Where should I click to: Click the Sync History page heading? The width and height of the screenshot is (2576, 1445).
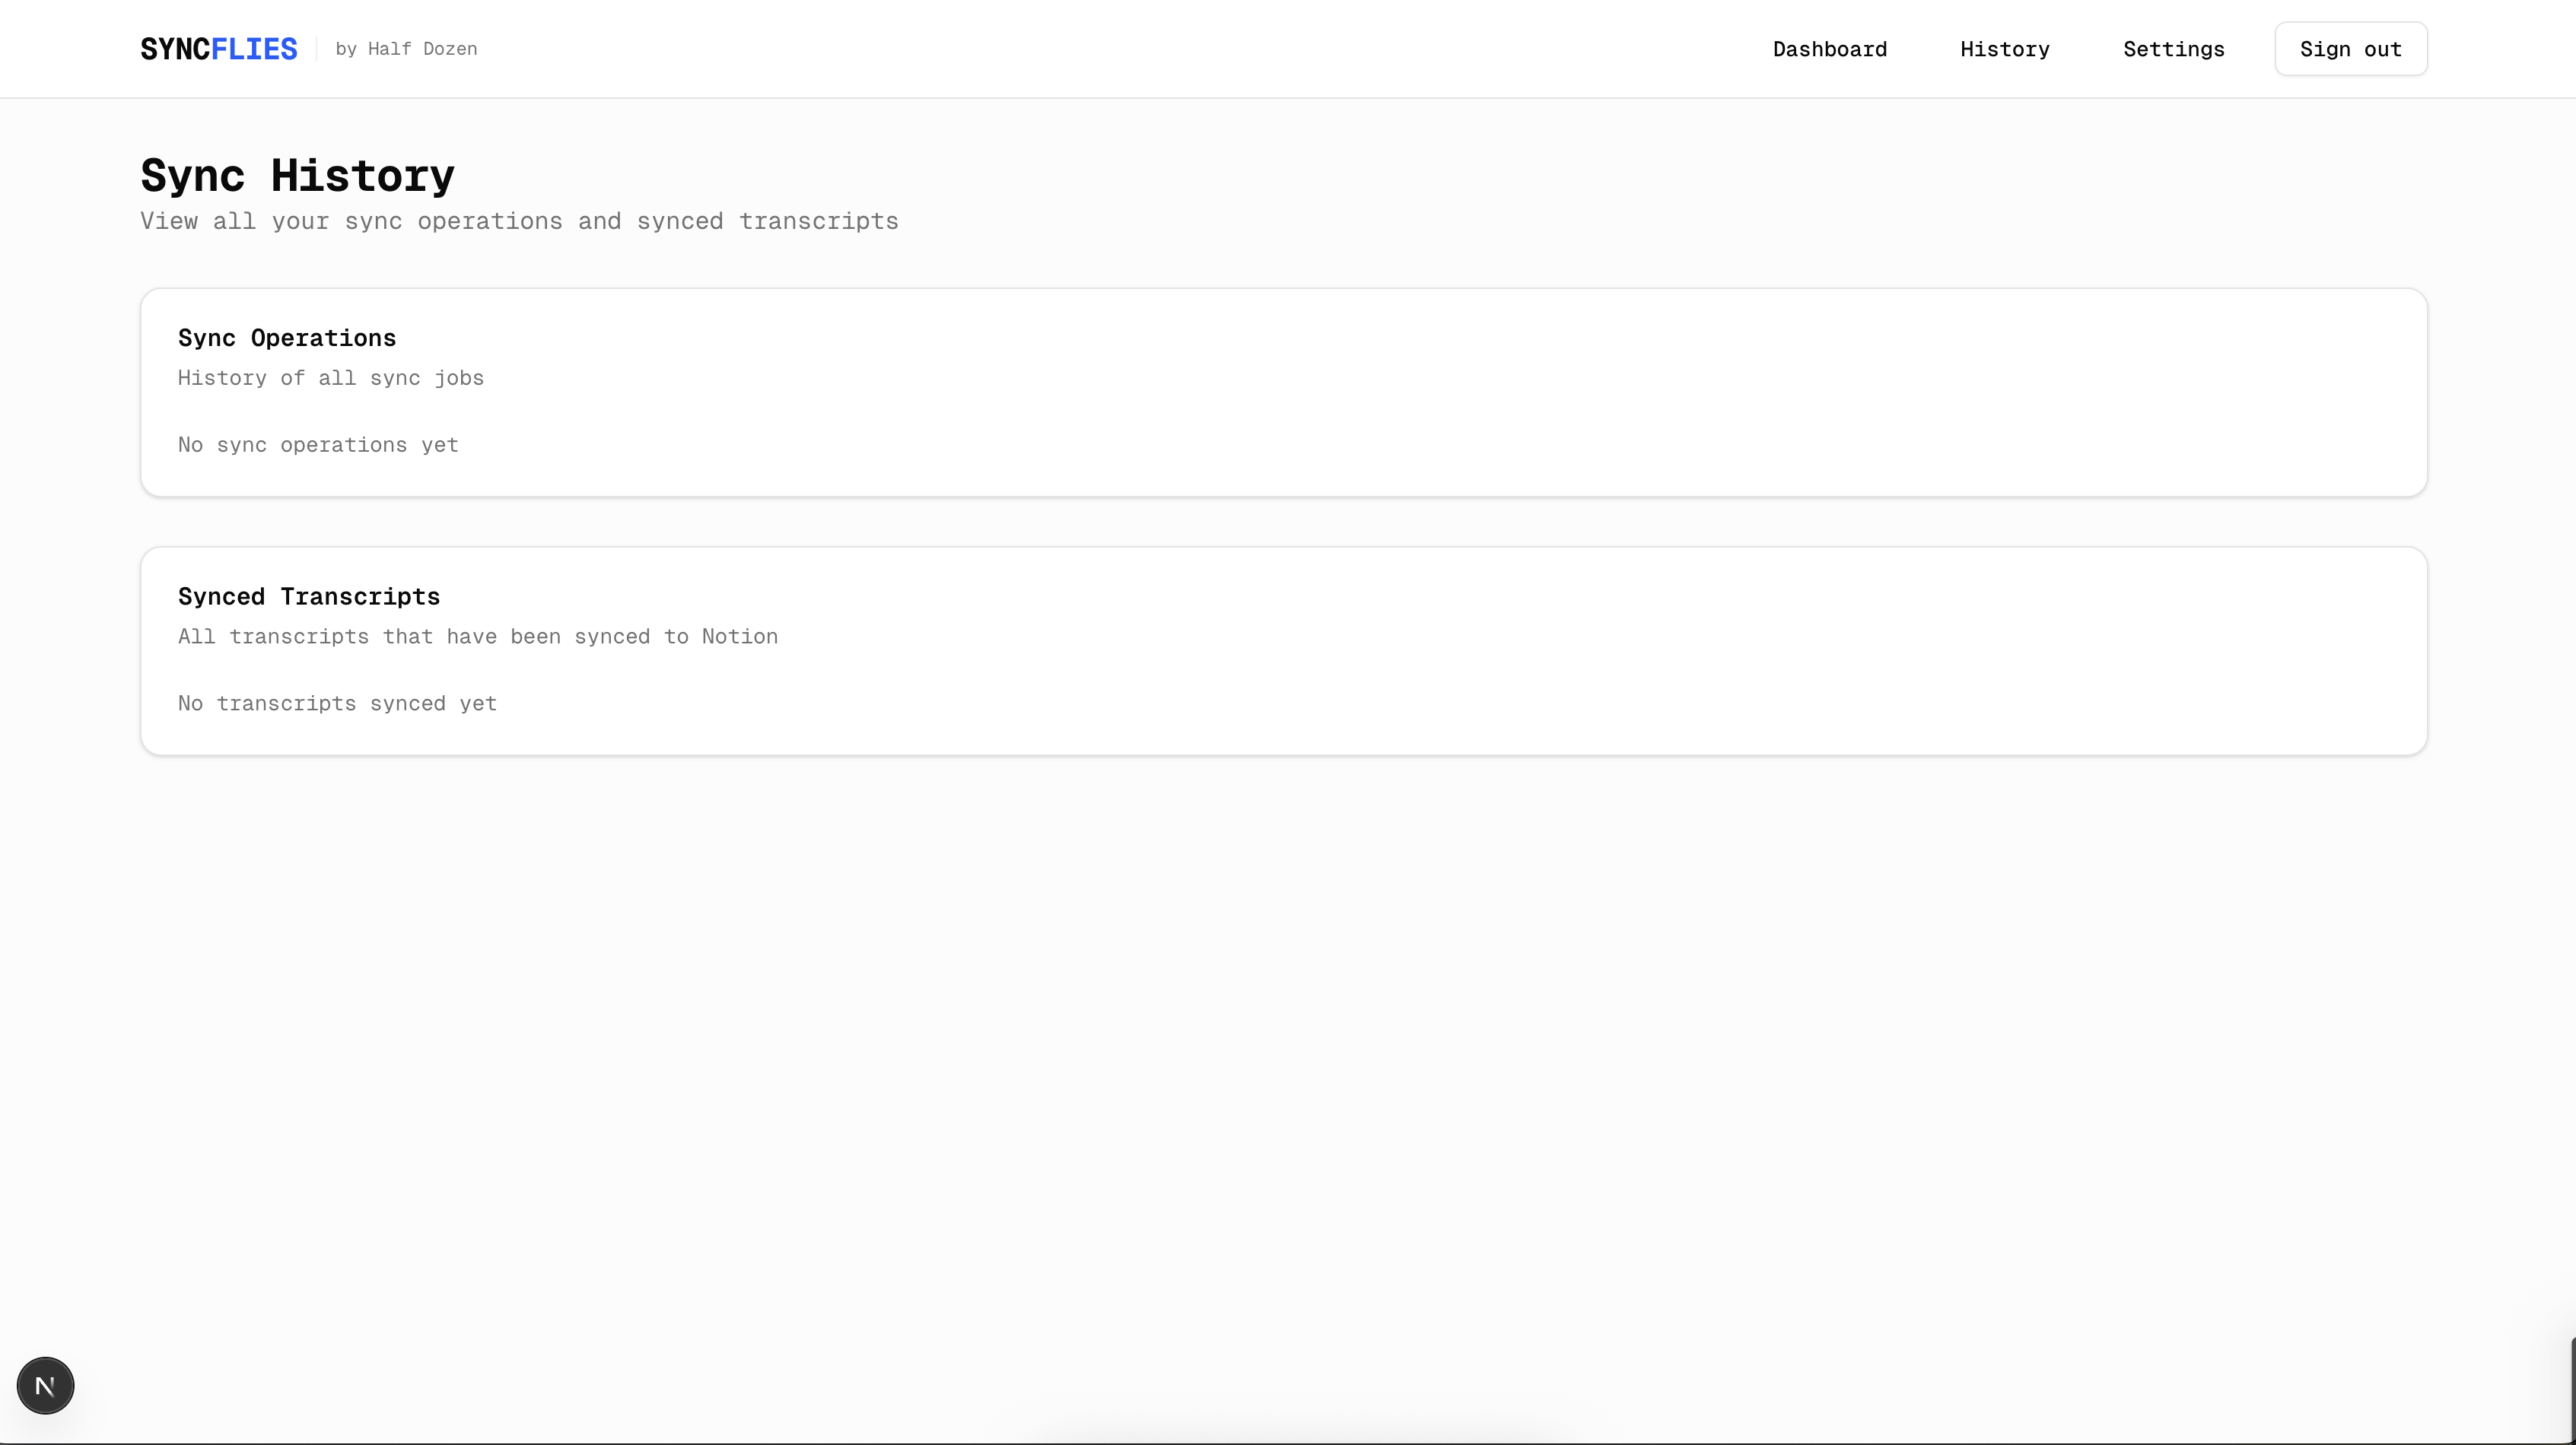[x=297, y=175]
